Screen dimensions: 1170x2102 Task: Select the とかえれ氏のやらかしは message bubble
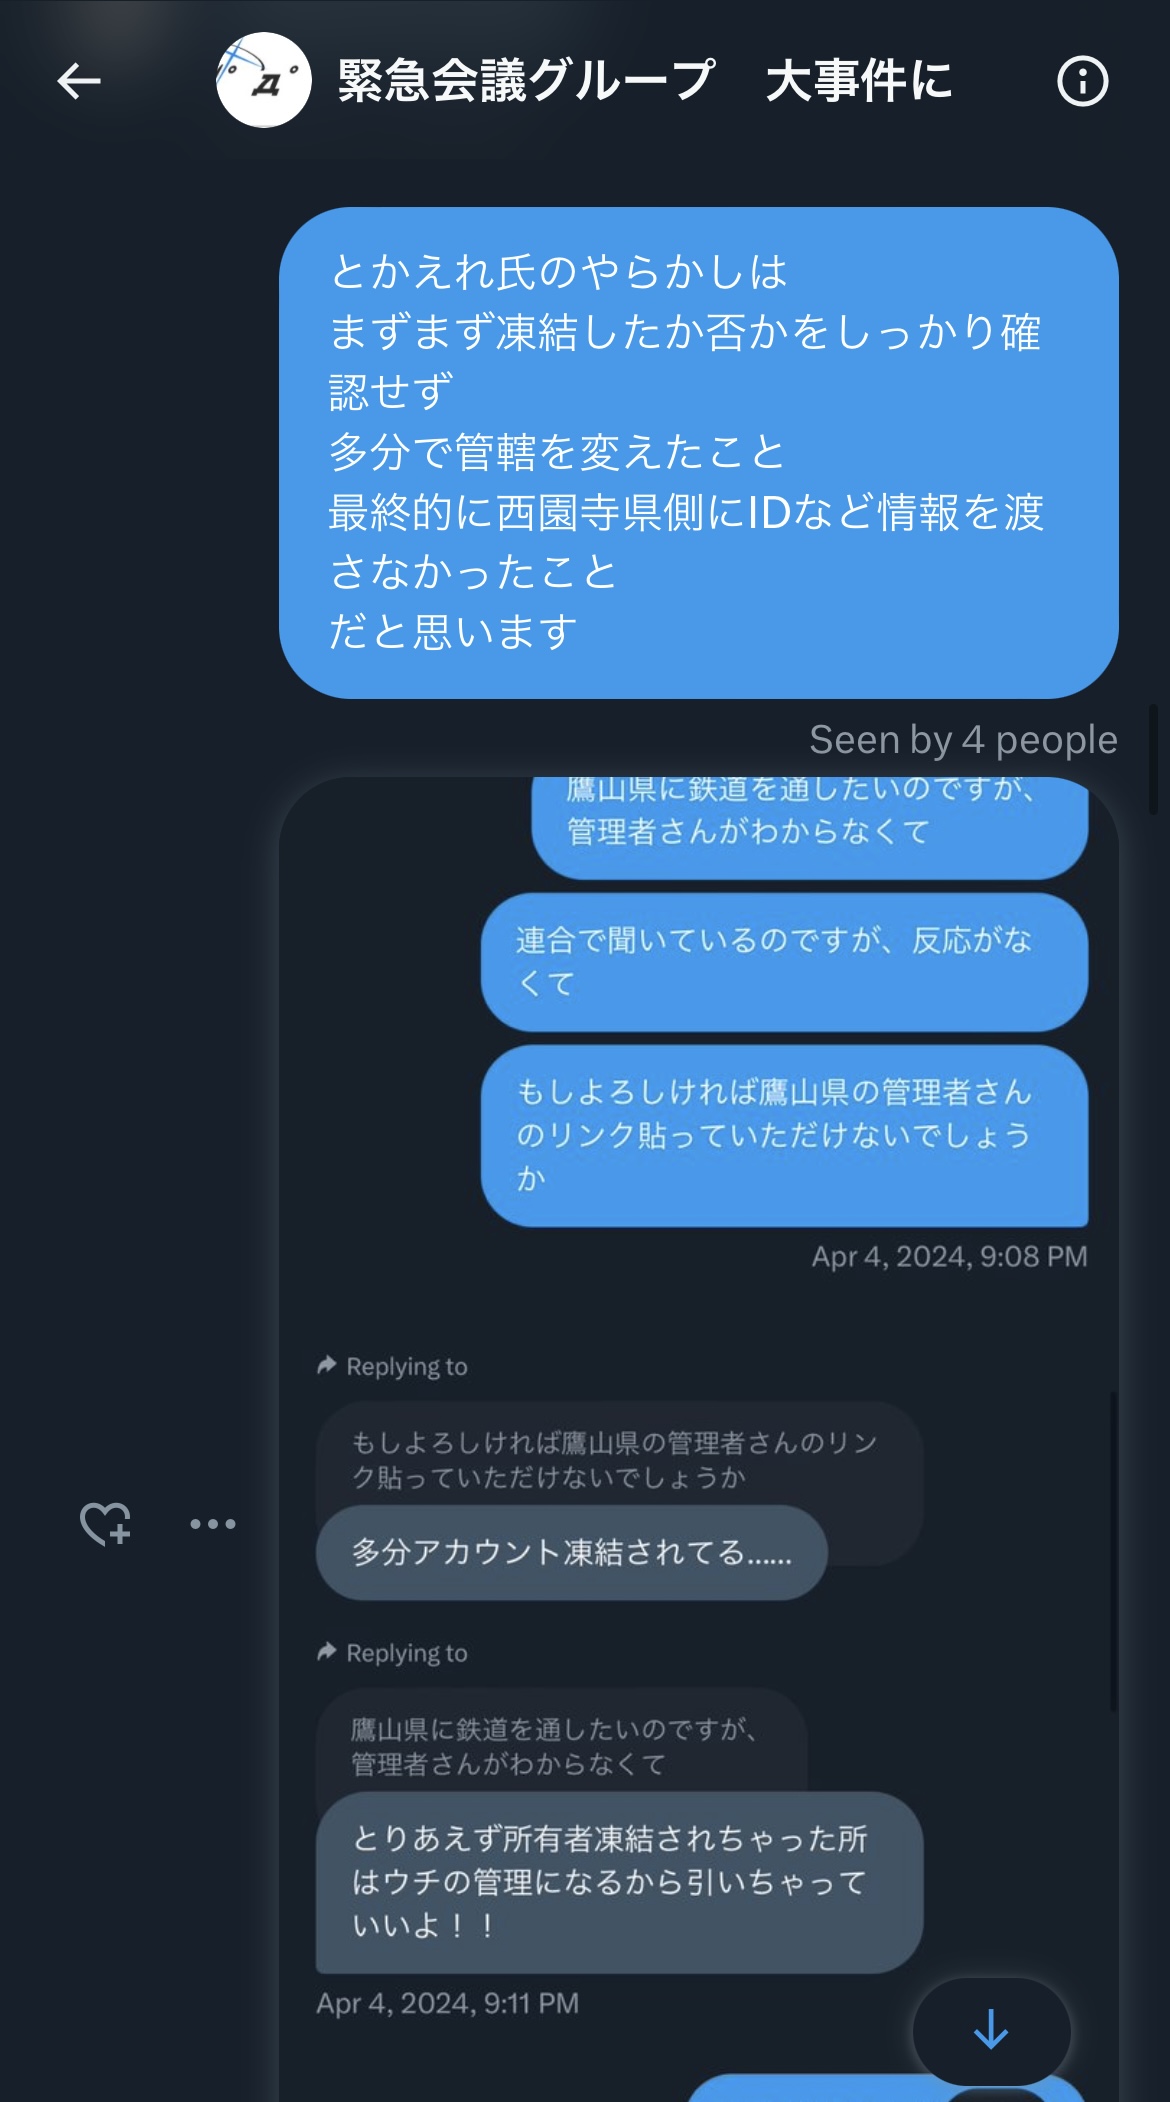(x=698, y=452)
